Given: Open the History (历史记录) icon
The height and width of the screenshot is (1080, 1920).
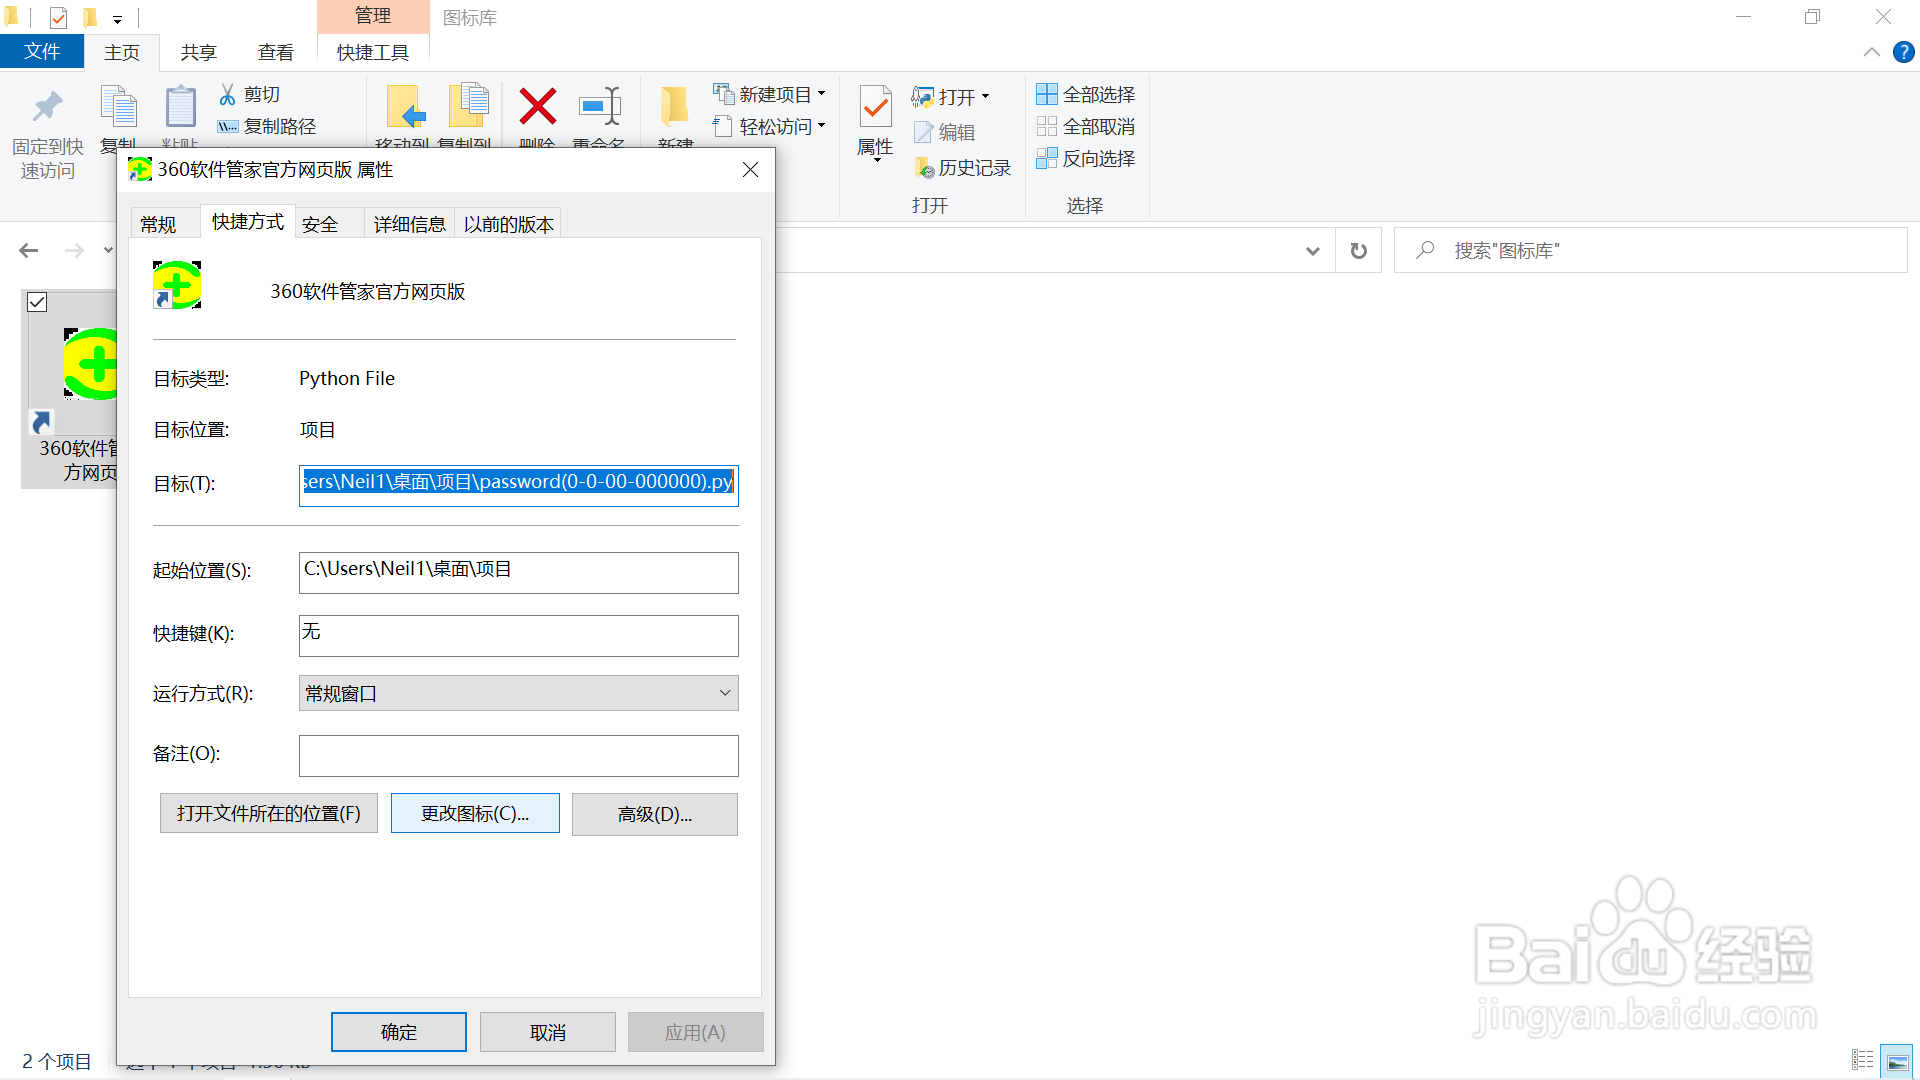Looking at the screenshot, I should click(925, 167).
